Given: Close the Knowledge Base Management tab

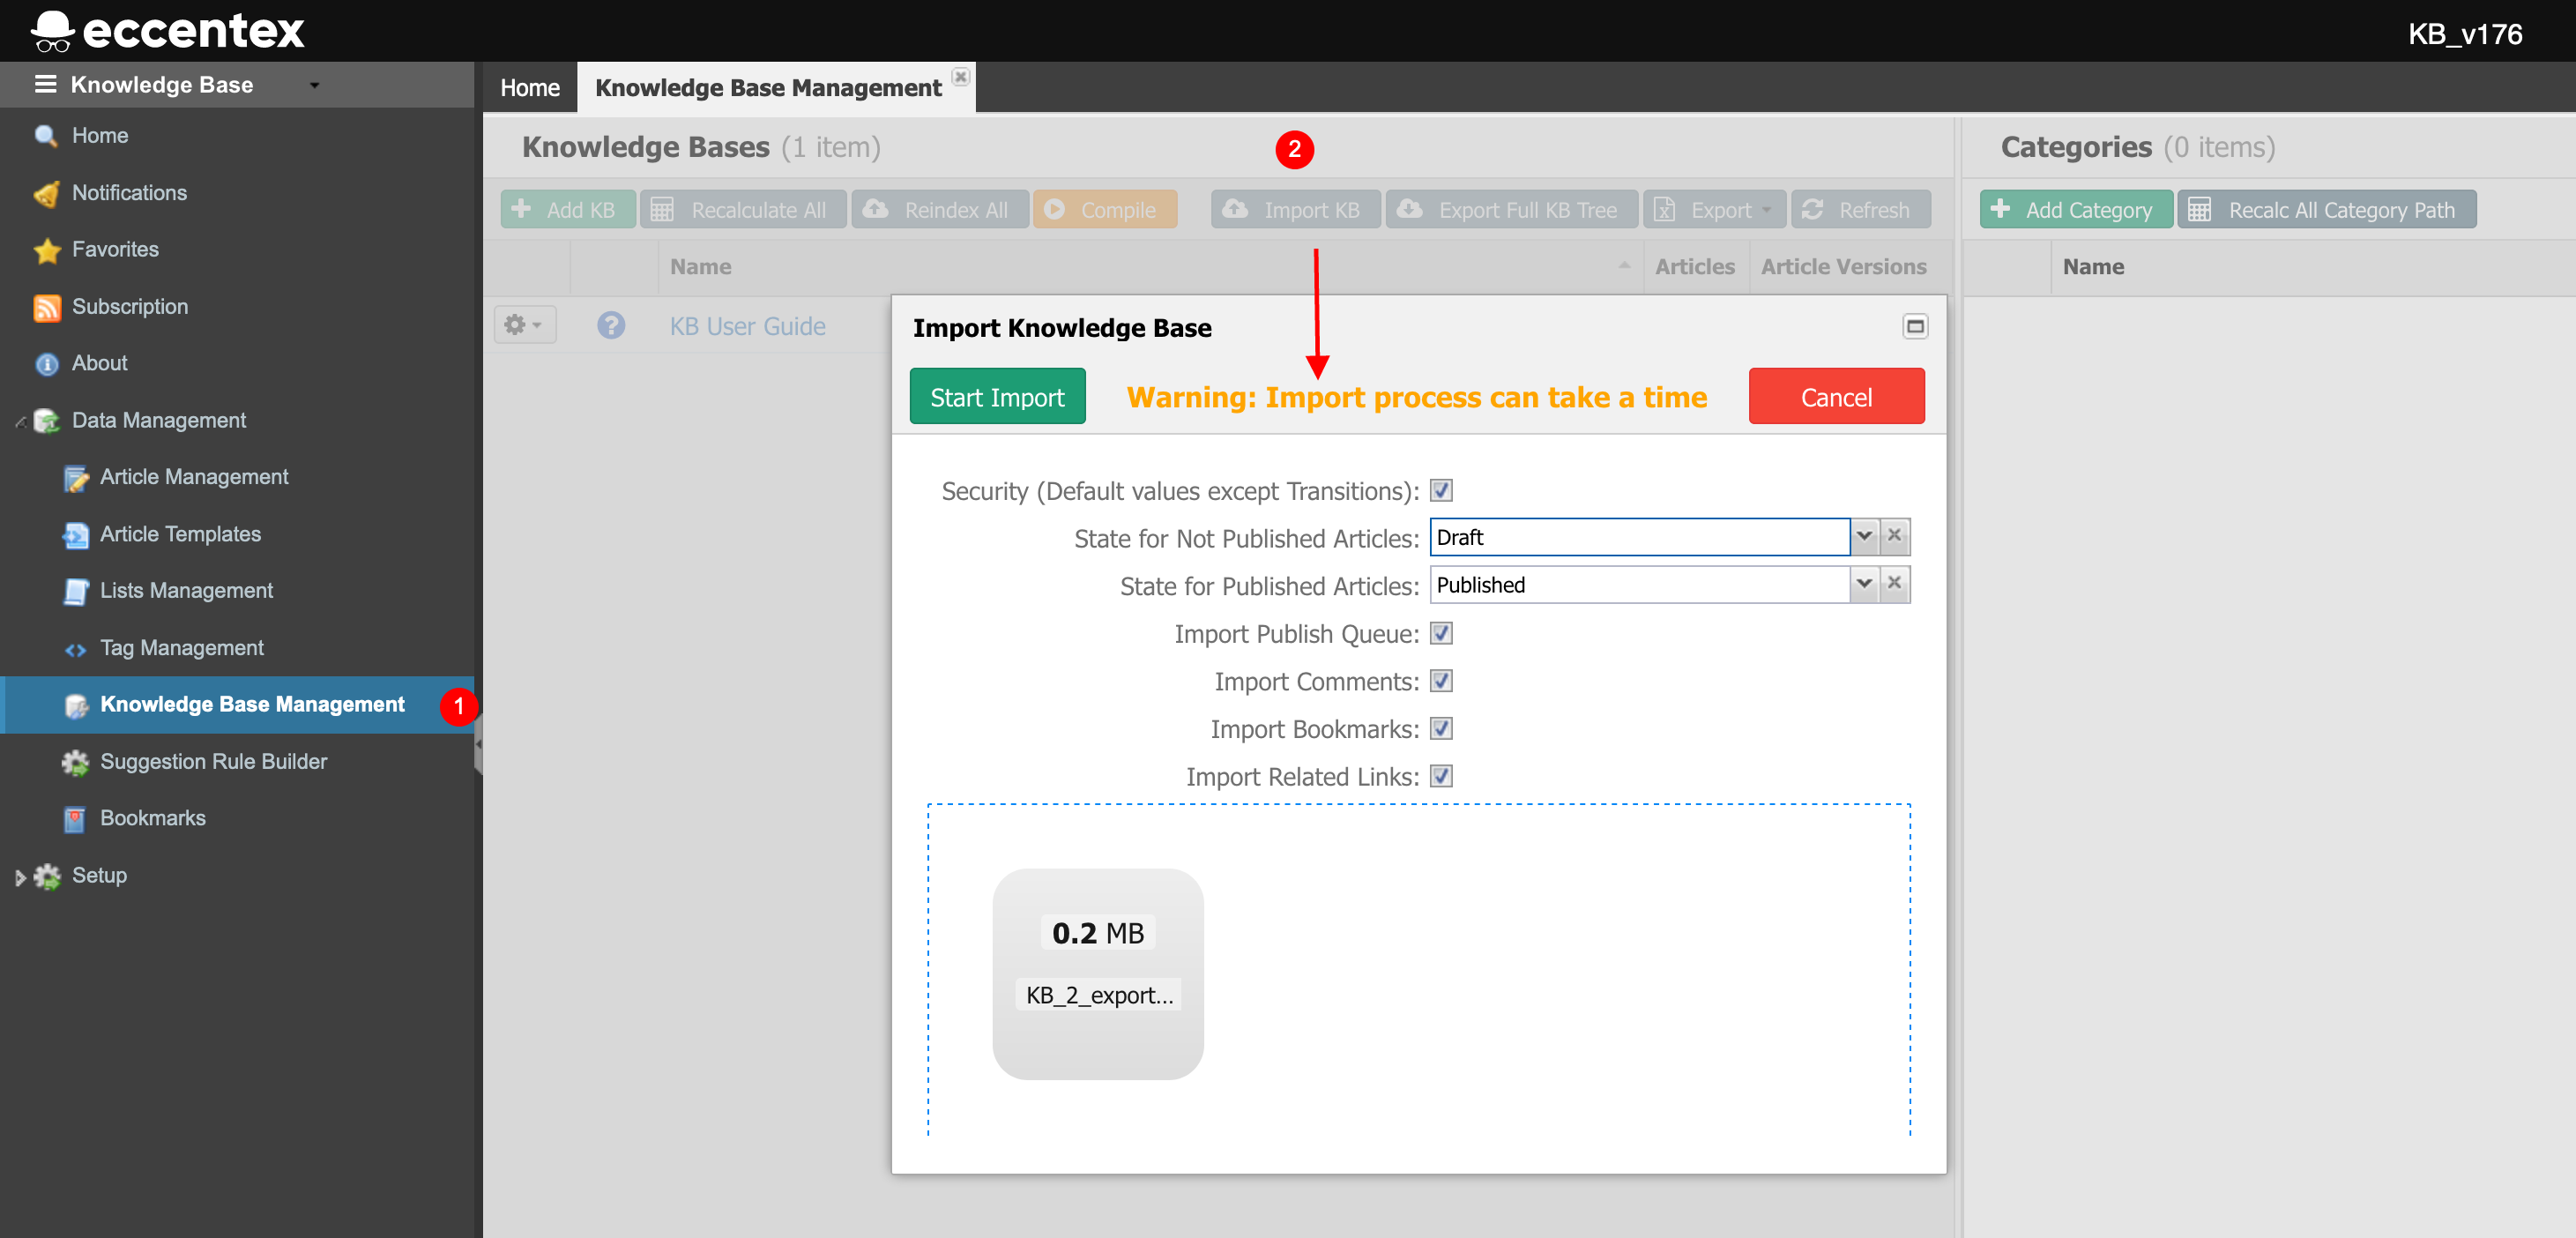Looking at the screenshot, I should click(960, 76).
